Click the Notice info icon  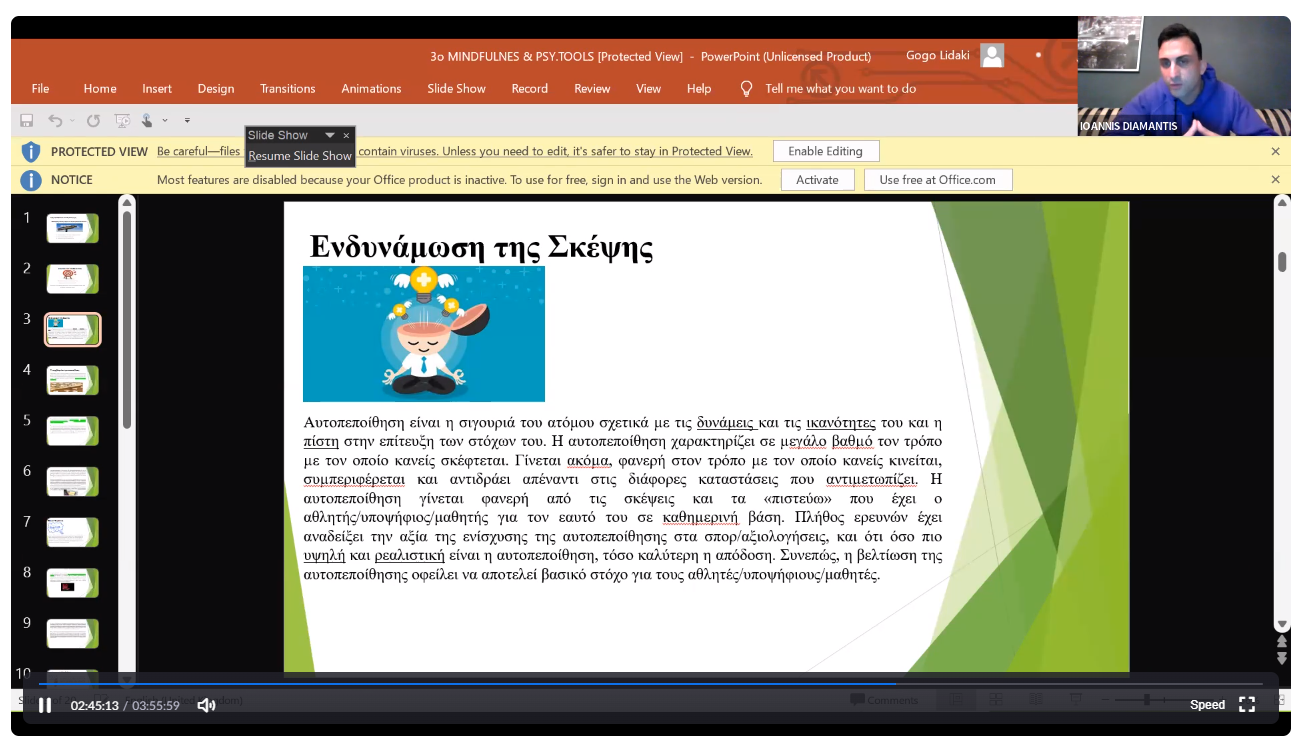coord(31,180)
